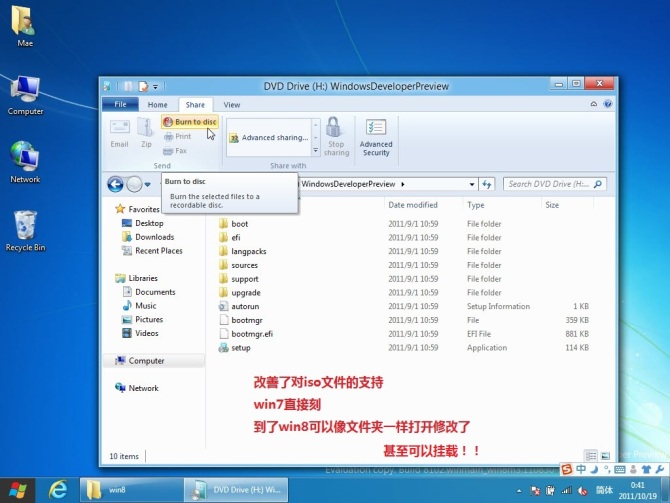
Task: Switch to details view in status bar
Action: point(591,456)
